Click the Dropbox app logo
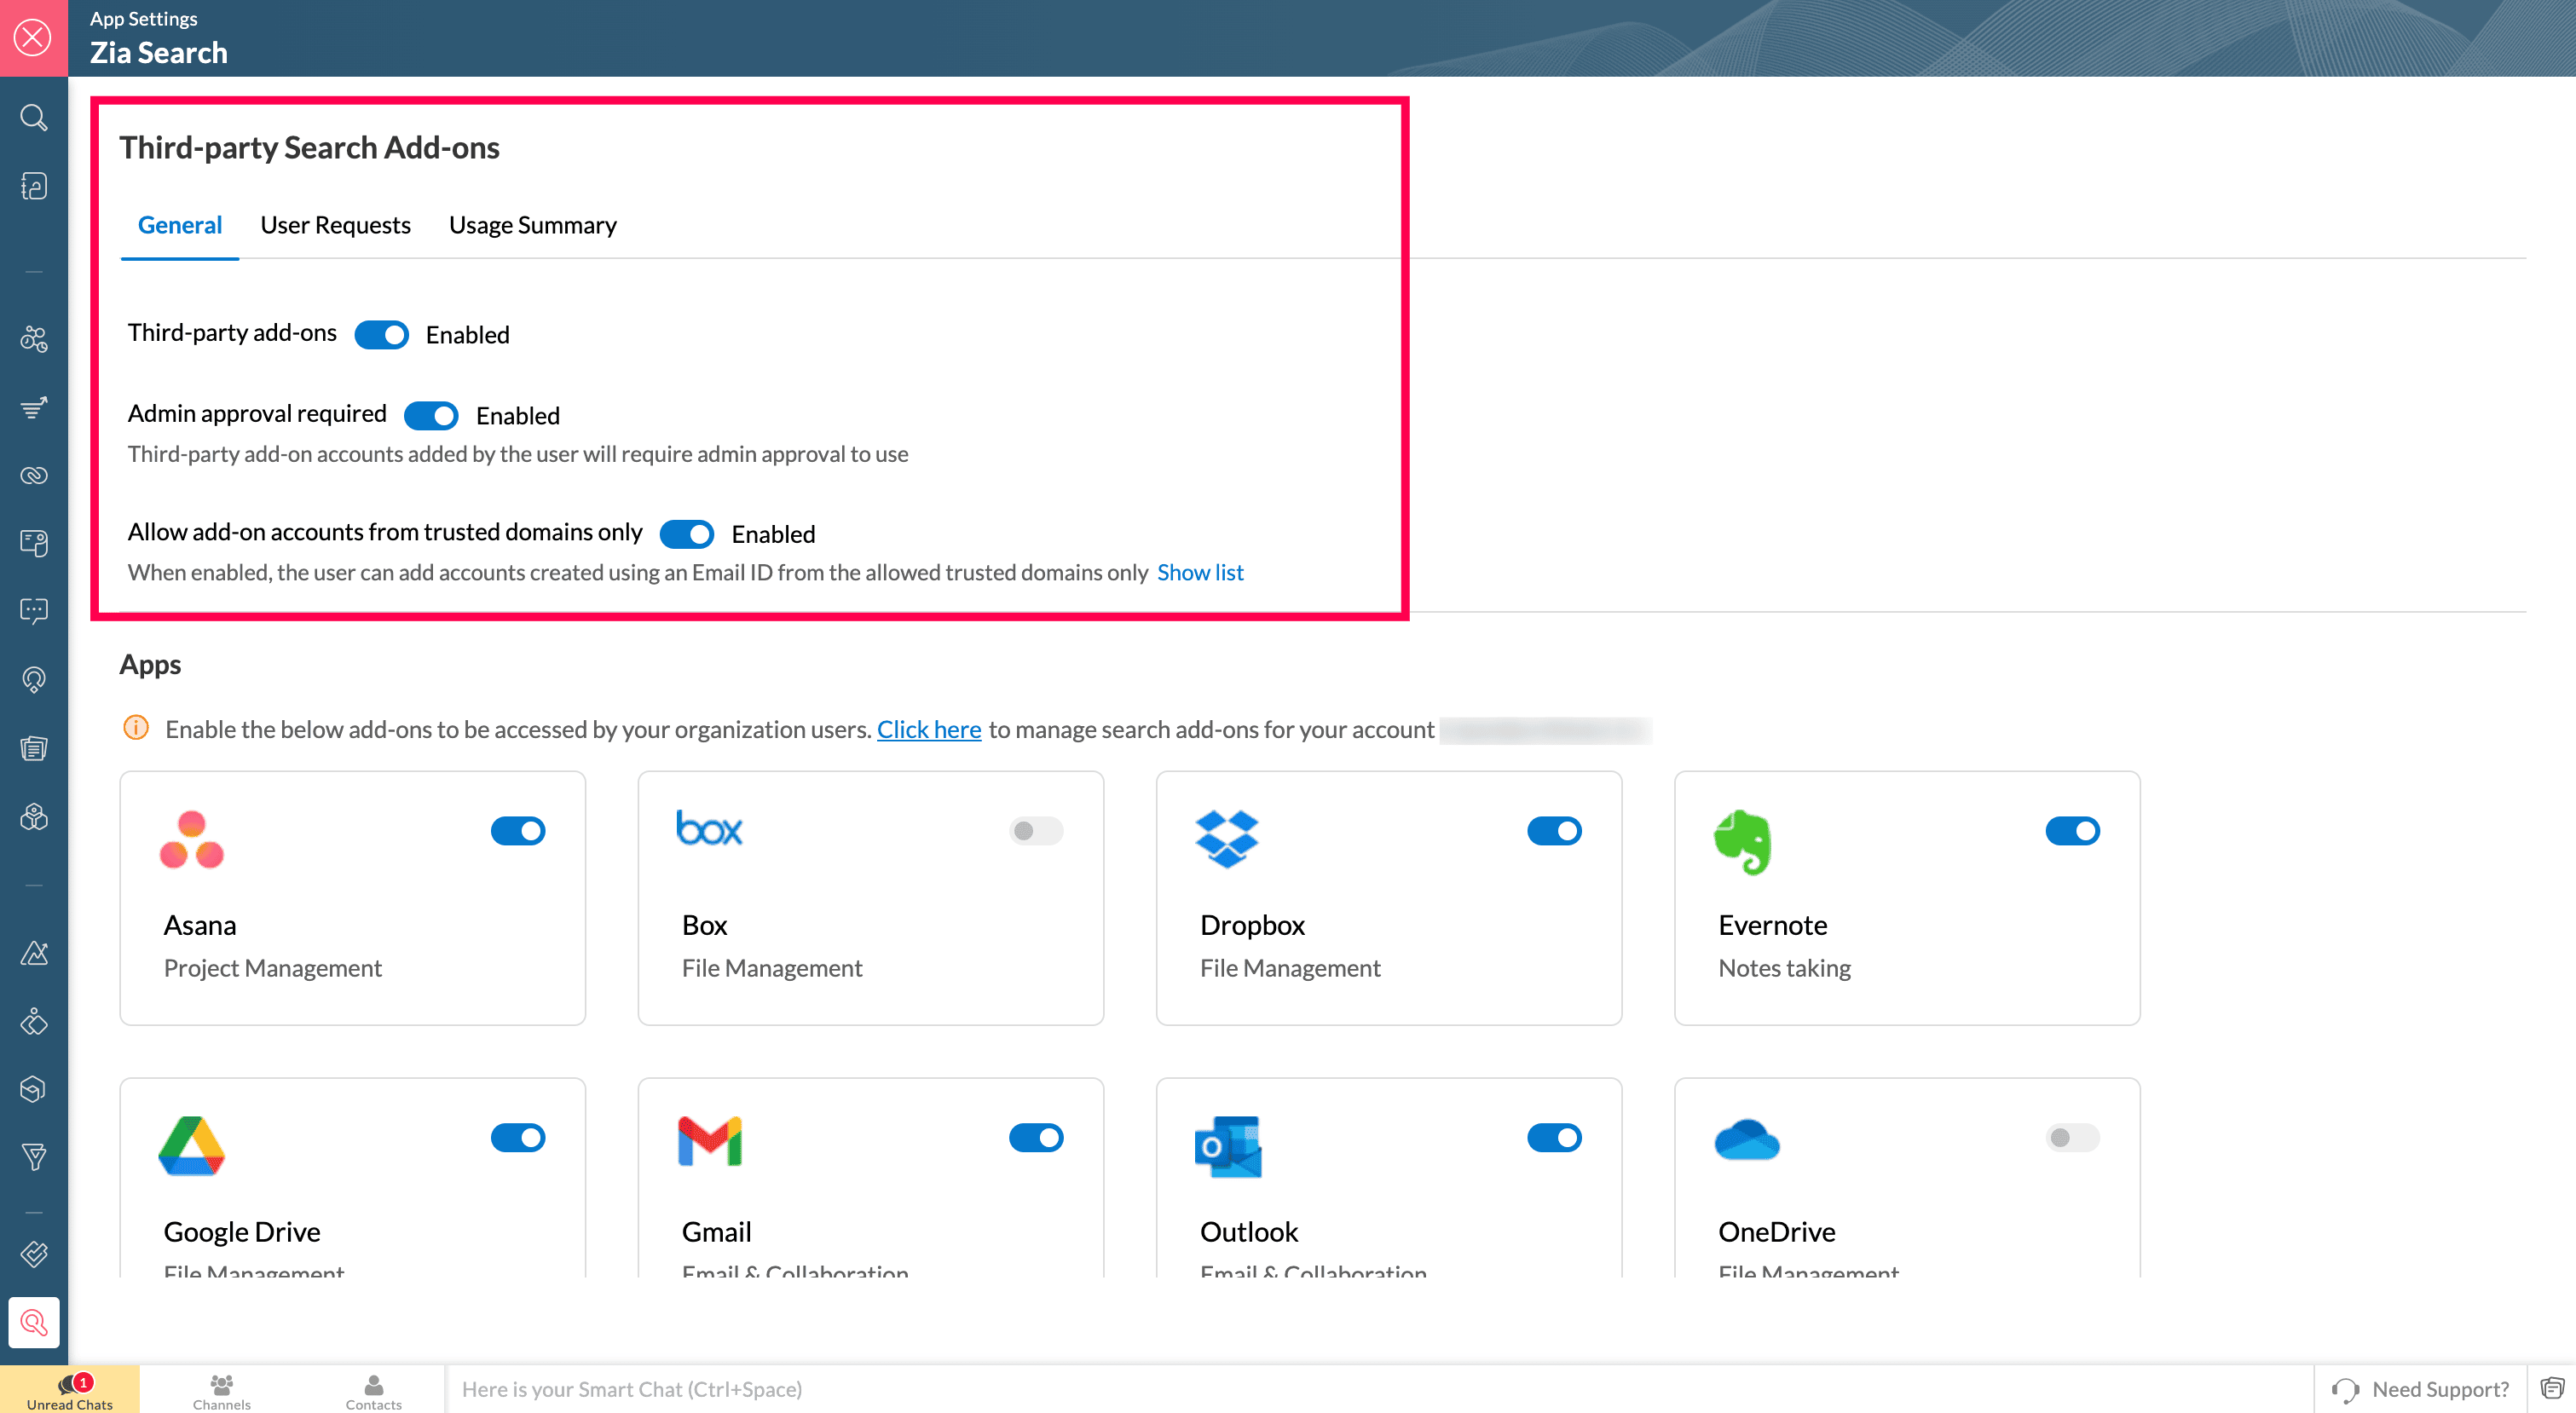 1227,839
